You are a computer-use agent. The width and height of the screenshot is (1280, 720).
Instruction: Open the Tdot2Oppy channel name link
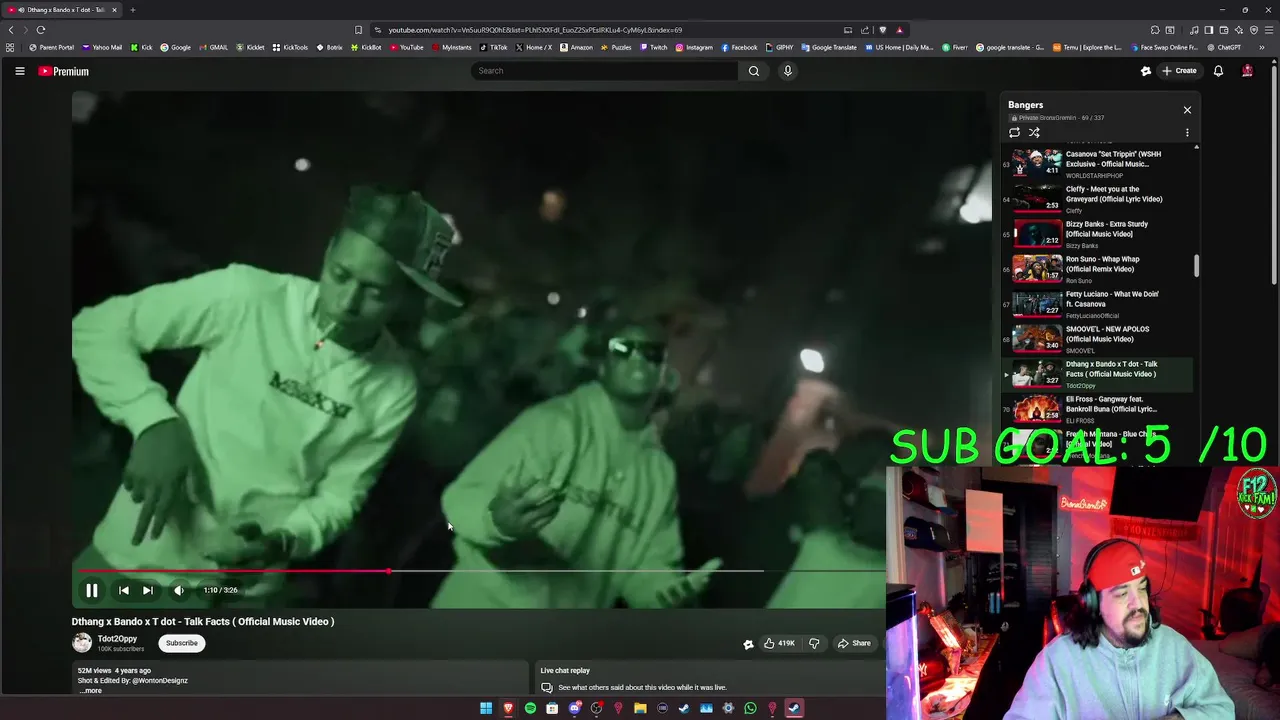click(x=117, y=638)
